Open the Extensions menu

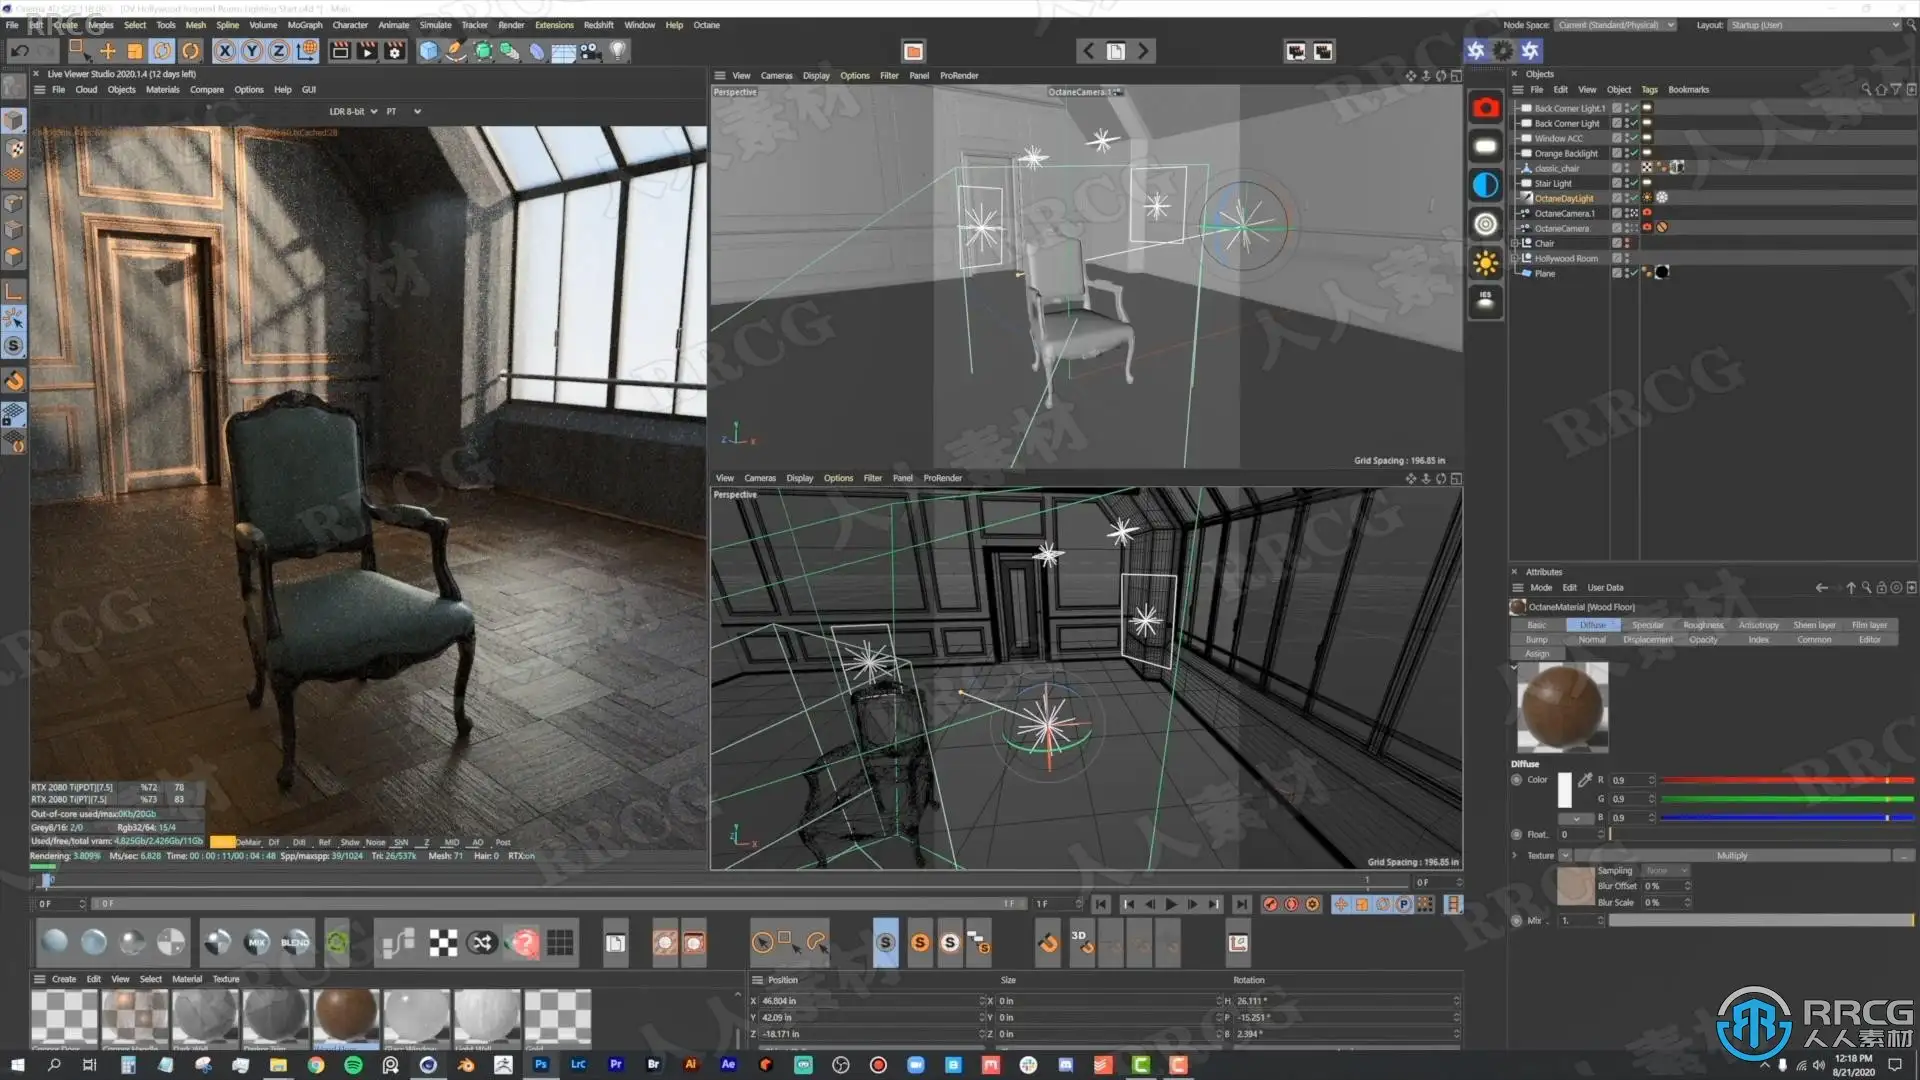tap(553, 25)
